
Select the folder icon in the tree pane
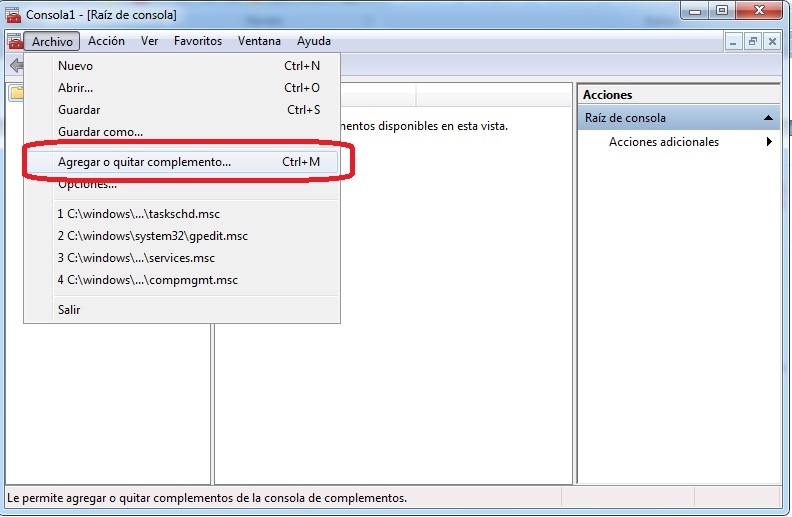click(16, 94)
